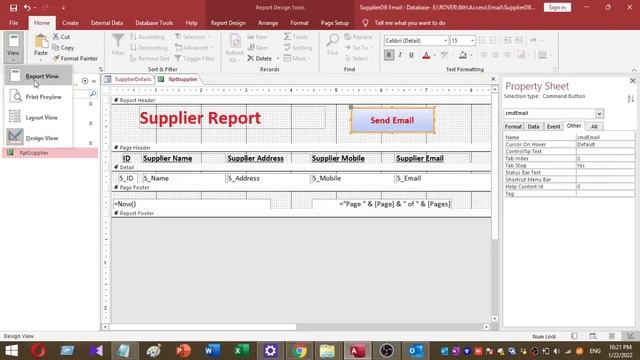Open Chrome from the taskbar
Screen dimensions: 640x360
click(299, 351)
